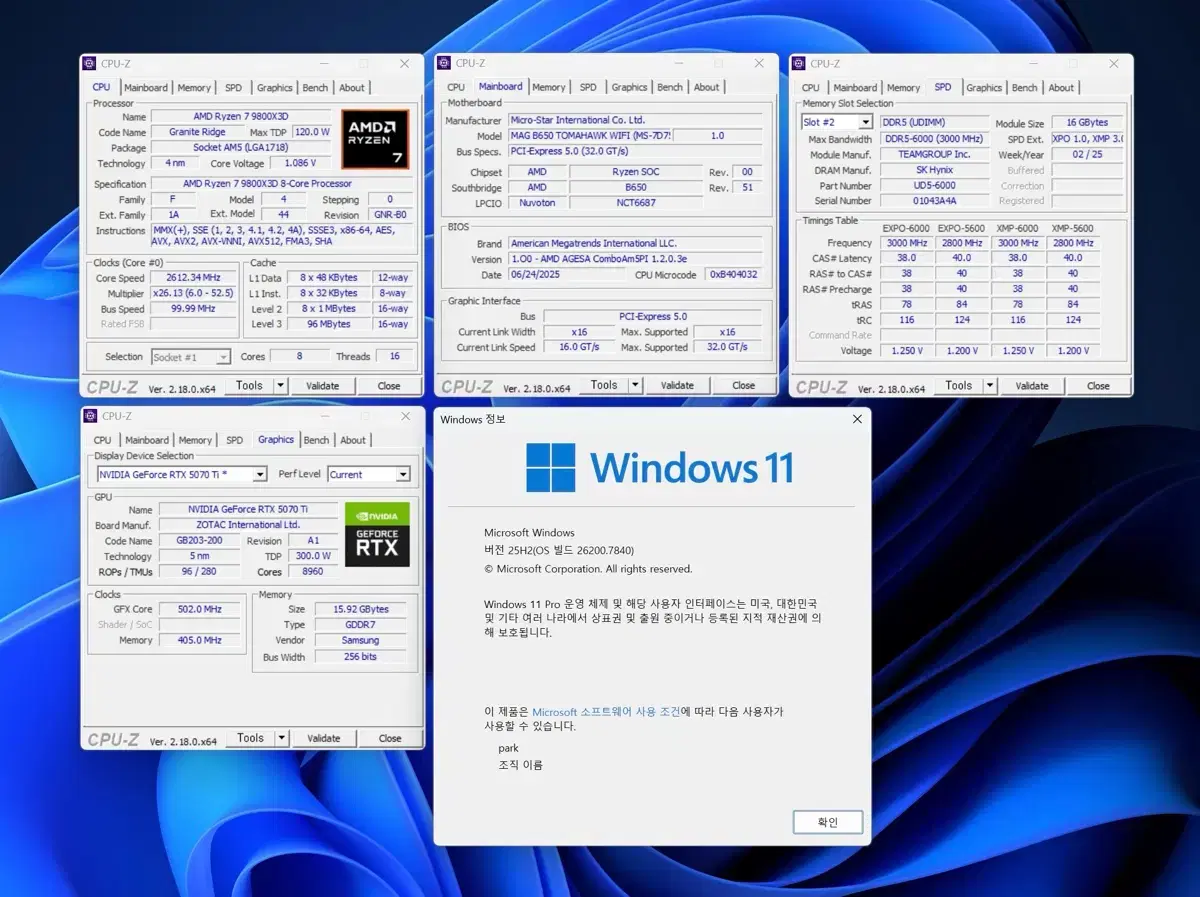Click the Close button in the Mainboard window
1200x897 pixels.
pyautogui.click(x=743, y=385)
